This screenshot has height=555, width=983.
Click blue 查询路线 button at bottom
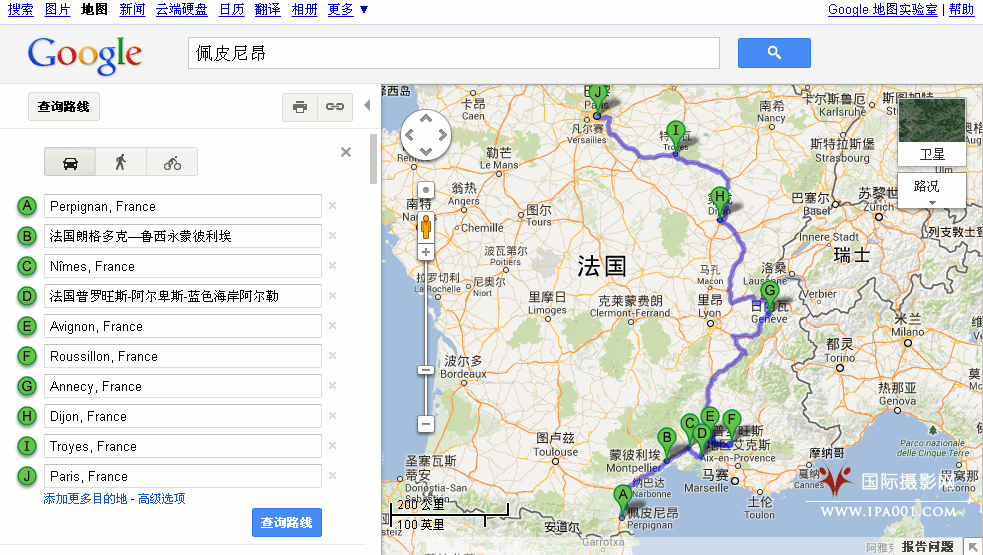click(x=286, y=522)
